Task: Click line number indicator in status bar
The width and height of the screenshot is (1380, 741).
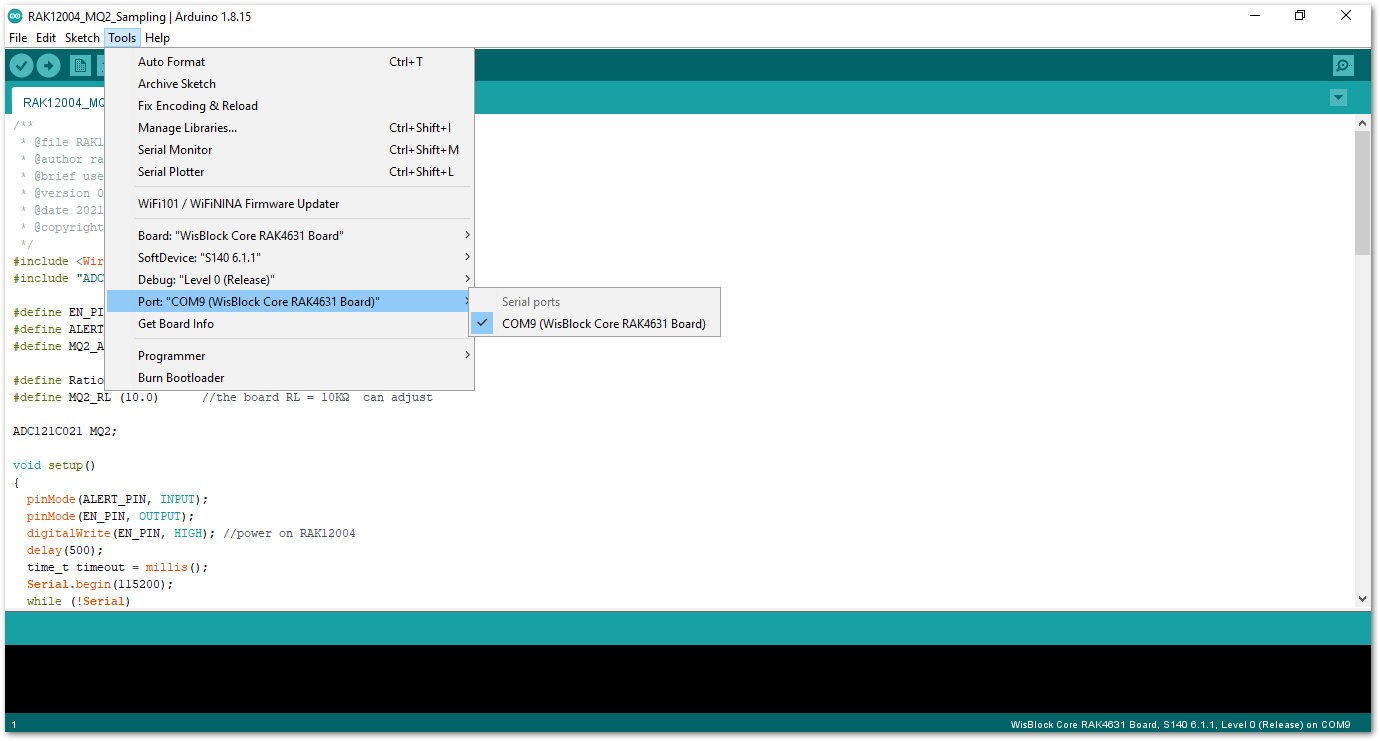Action: click(x=14, y=725)
